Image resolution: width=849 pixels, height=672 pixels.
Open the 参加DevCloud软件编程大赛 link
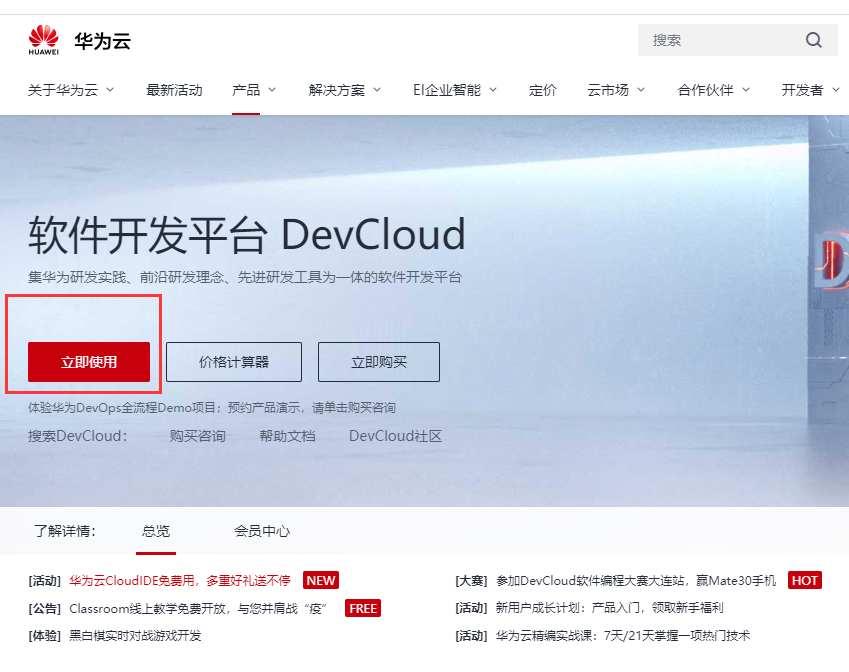click(636, 580)
